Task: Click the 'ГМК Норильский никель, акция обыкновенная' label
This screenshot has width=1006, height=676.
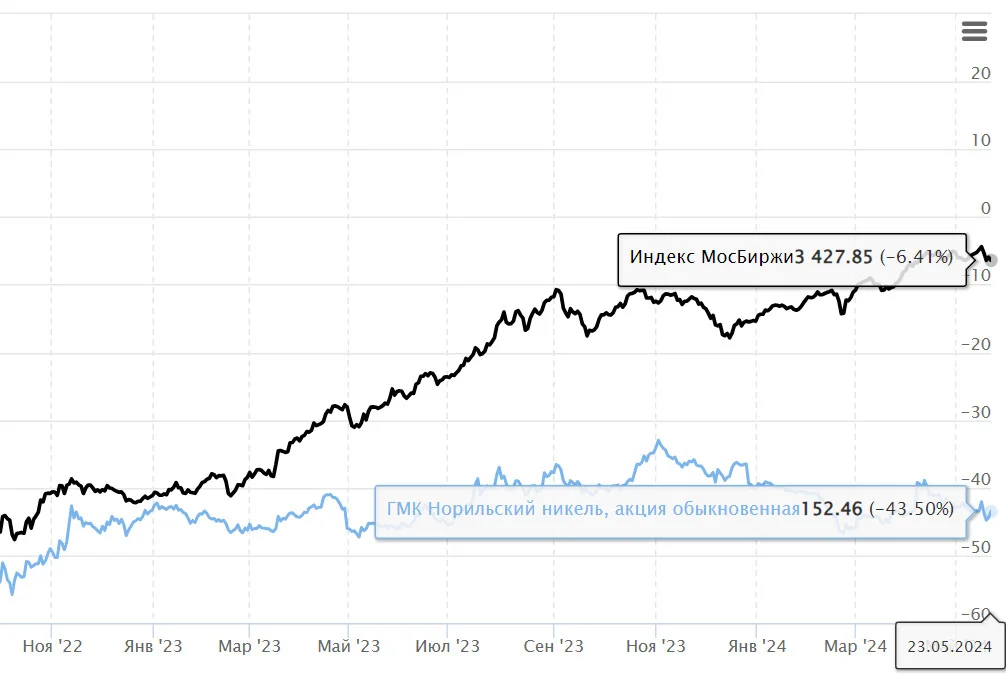Action: [593, 509]
